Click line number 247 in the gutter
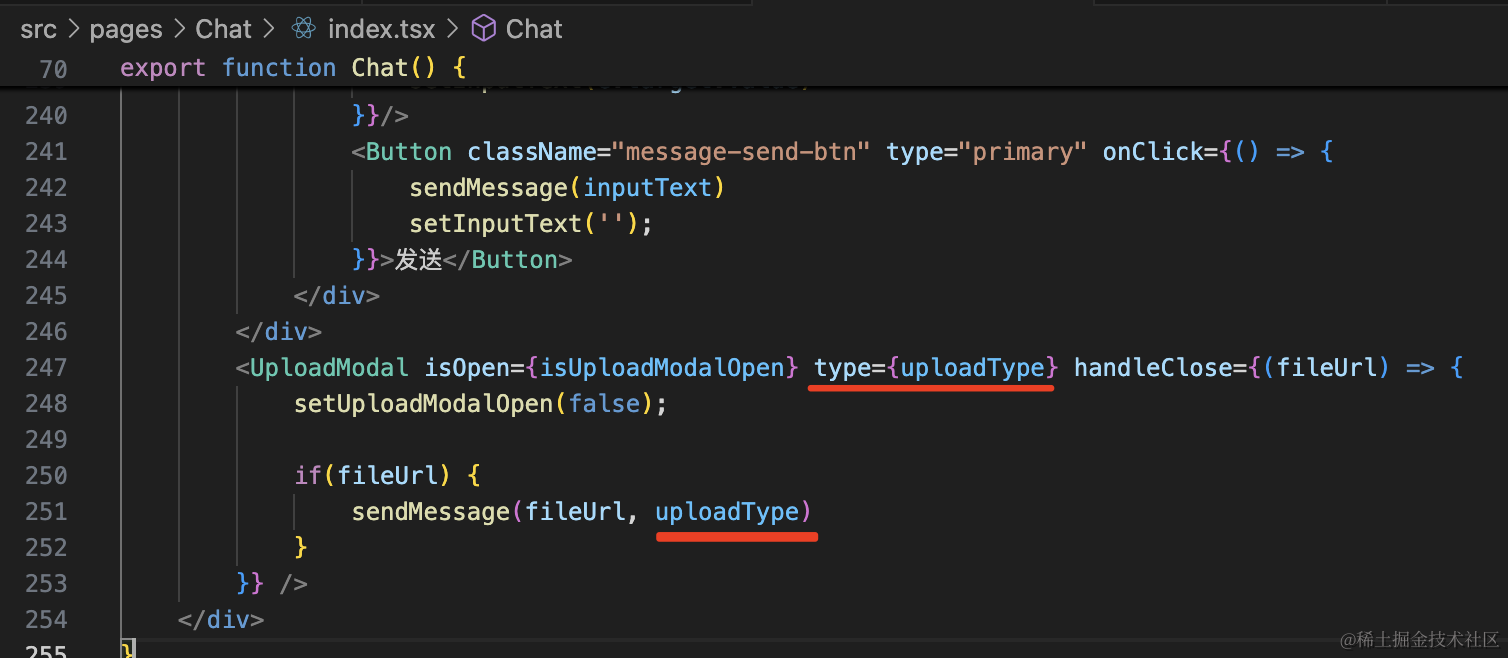This screenshot has height=658, width=1508. point(46,368)
